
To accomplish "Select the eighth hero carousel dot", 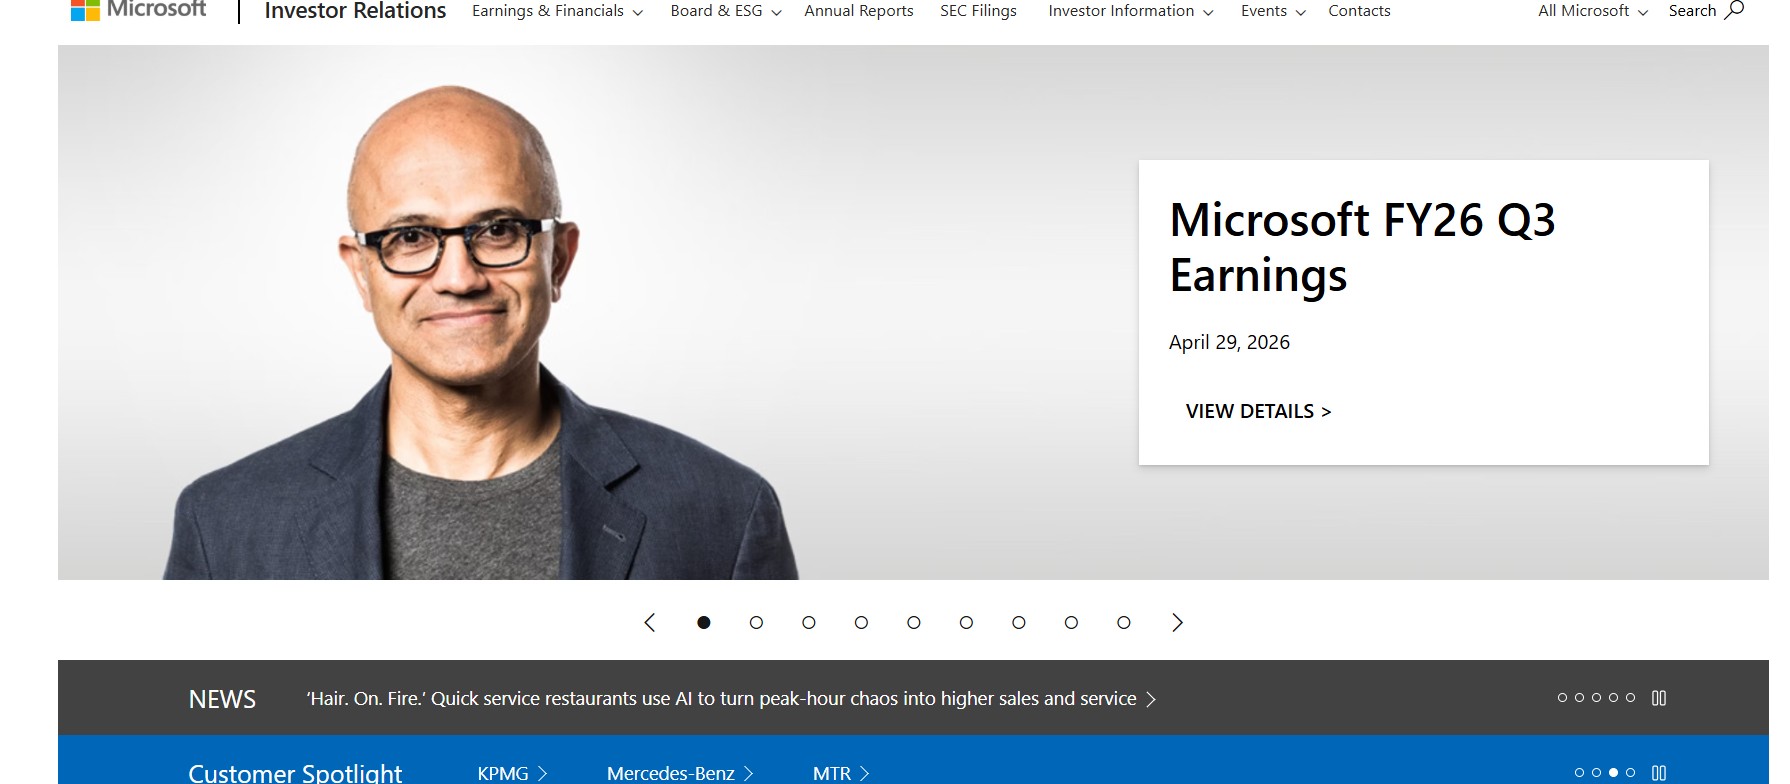I will pyautogui.click(x=1071, y=622).
